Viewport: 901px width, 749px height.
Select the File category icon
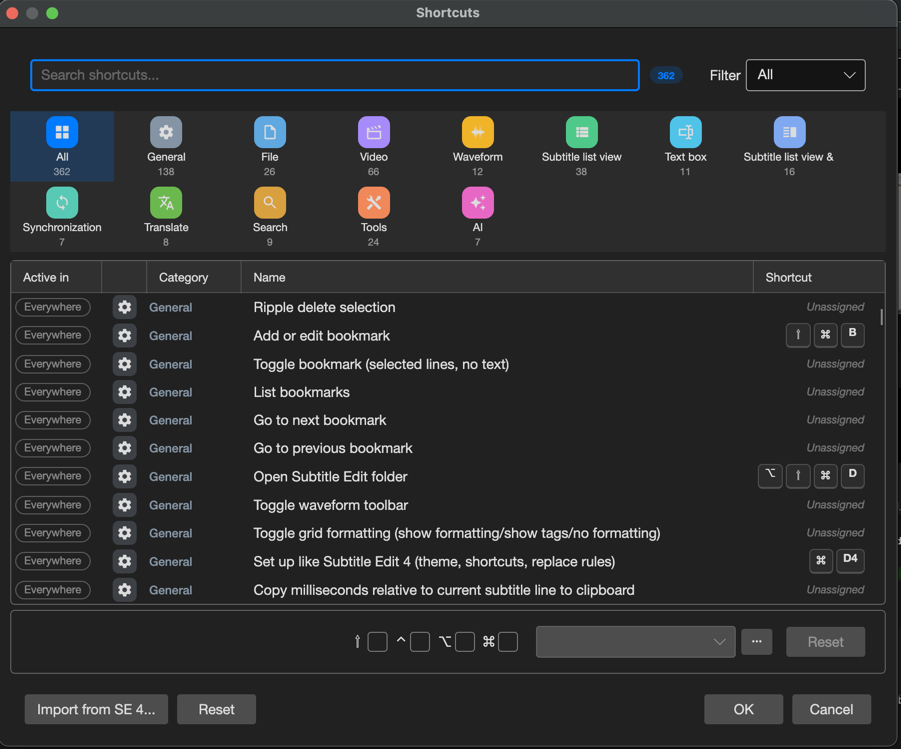270,132
